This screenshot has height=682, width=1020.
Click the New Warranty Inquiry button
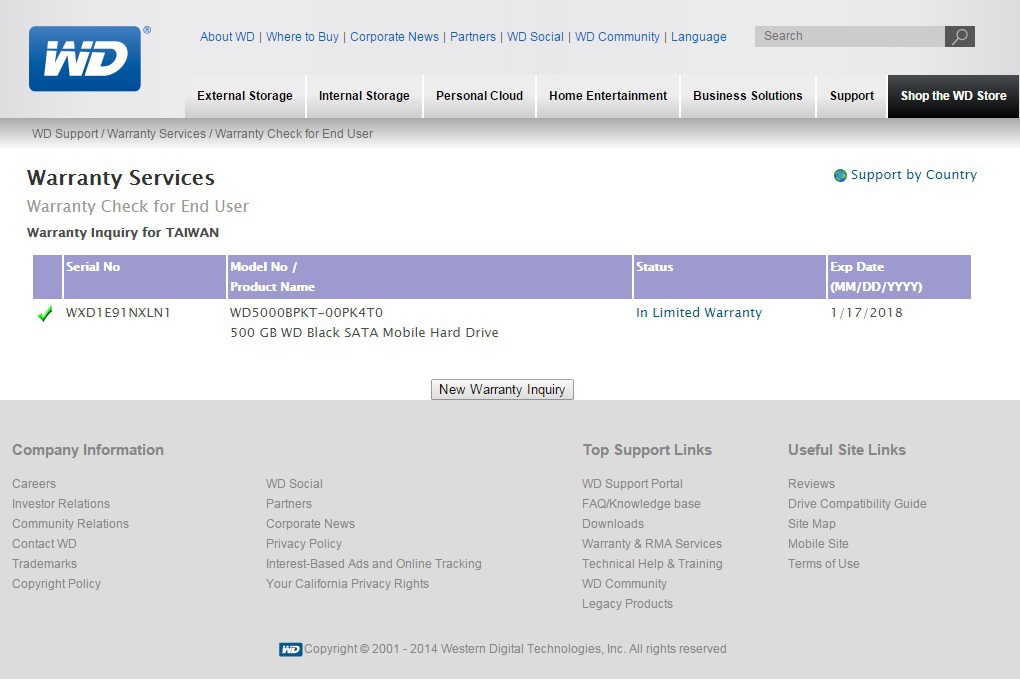(502, 390)
